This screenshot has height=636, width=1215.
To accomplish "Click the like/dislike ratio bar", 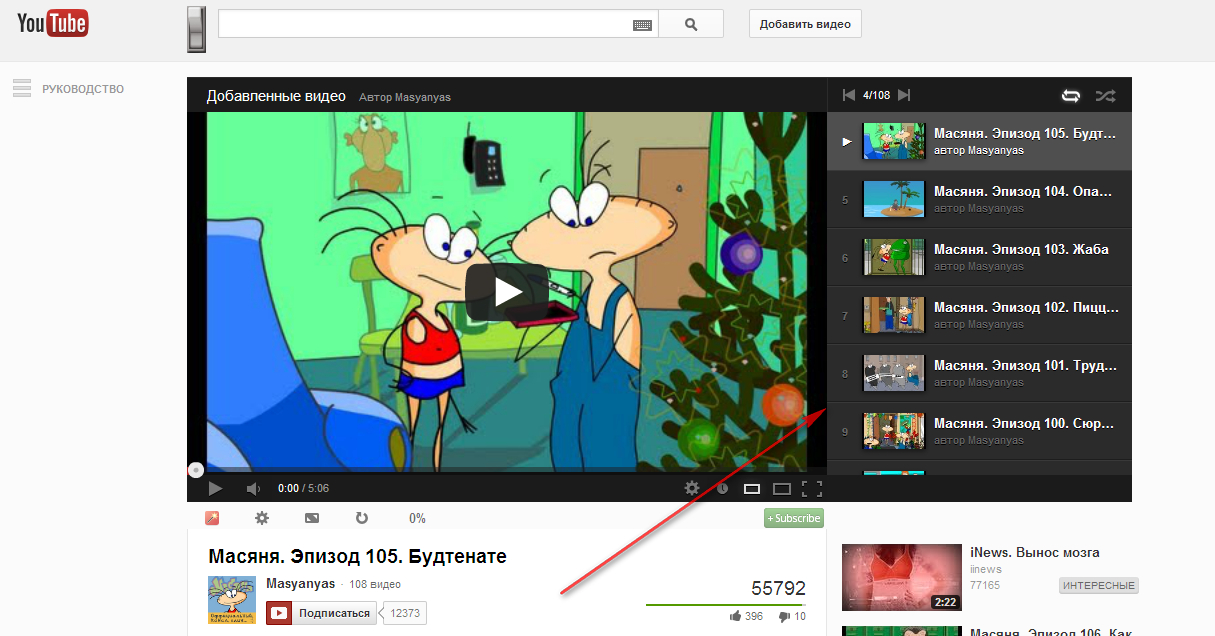I will pos(726,605).
